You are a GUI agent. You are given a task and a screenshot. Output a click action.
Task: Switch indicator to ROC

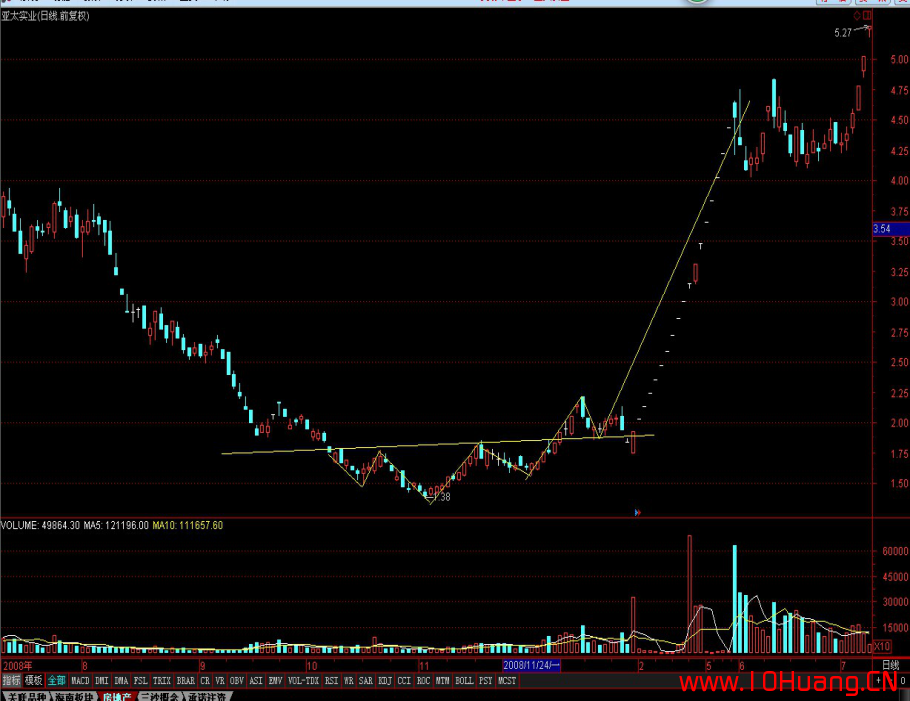point(423,680)
